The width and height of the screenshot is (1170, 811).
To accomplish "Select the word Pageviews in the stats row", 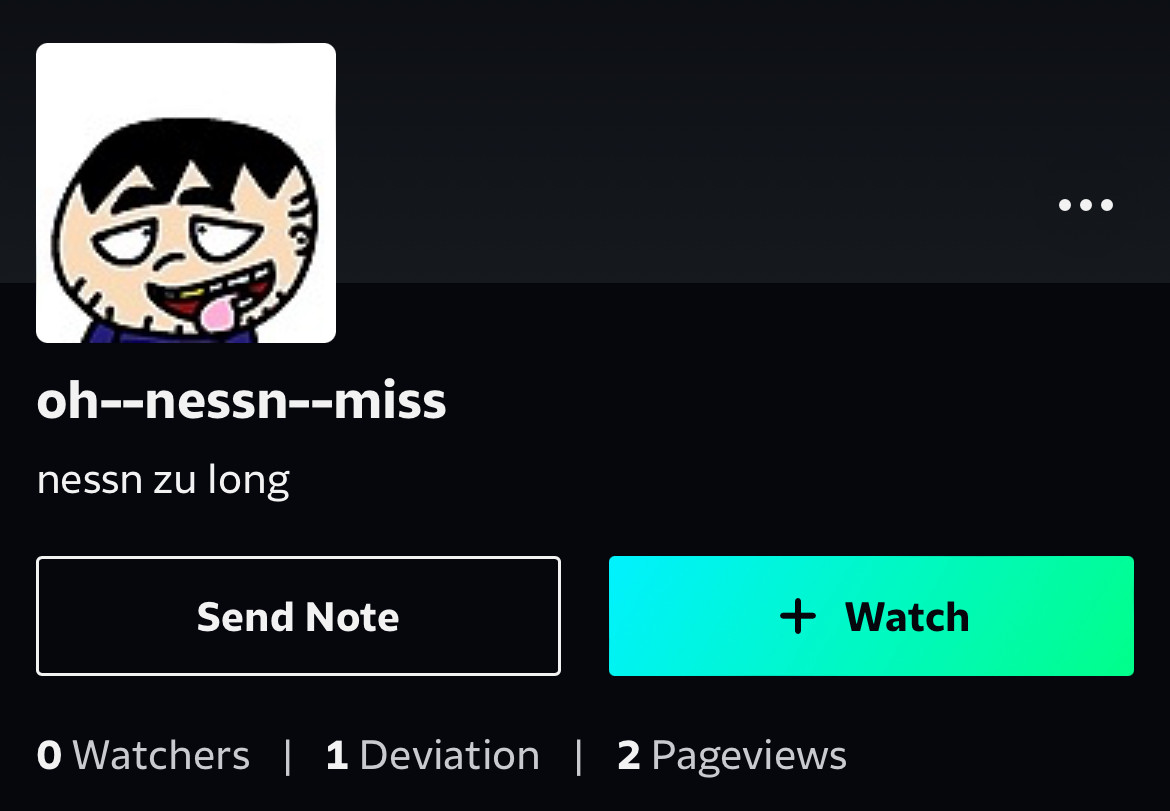I will 749,757.
